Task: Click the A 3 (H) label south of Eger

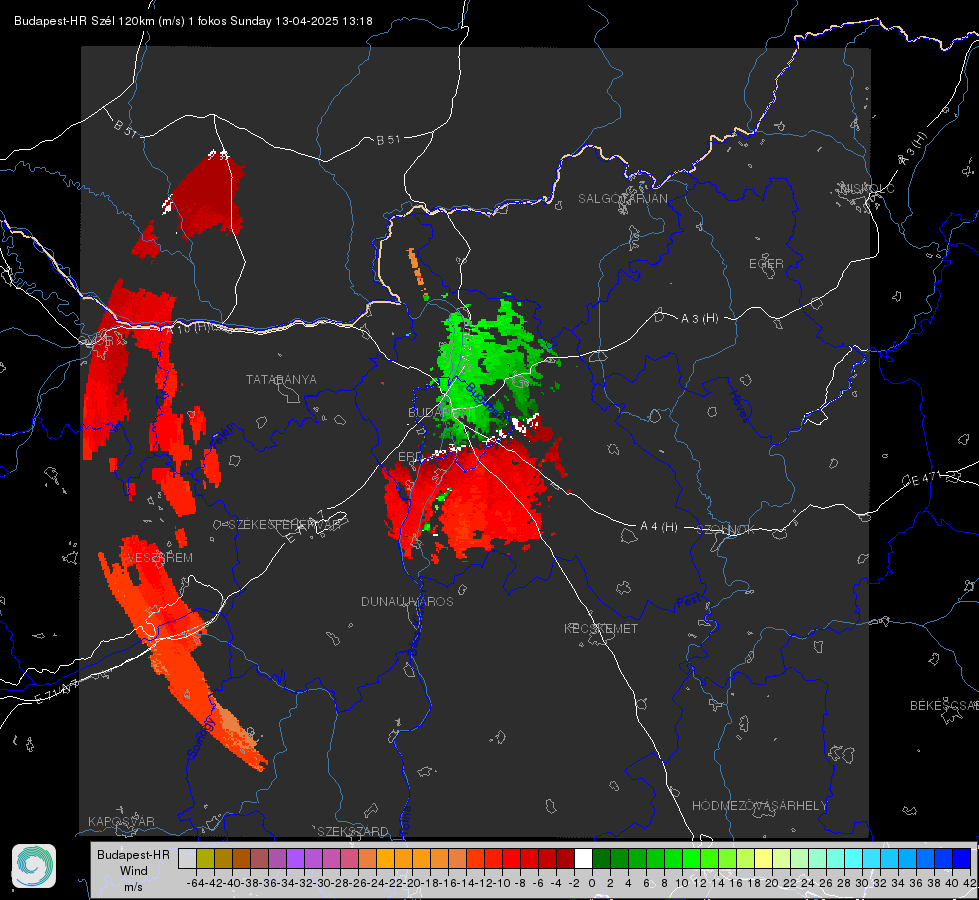Action: pyautogui.click(x=699, y=319)
